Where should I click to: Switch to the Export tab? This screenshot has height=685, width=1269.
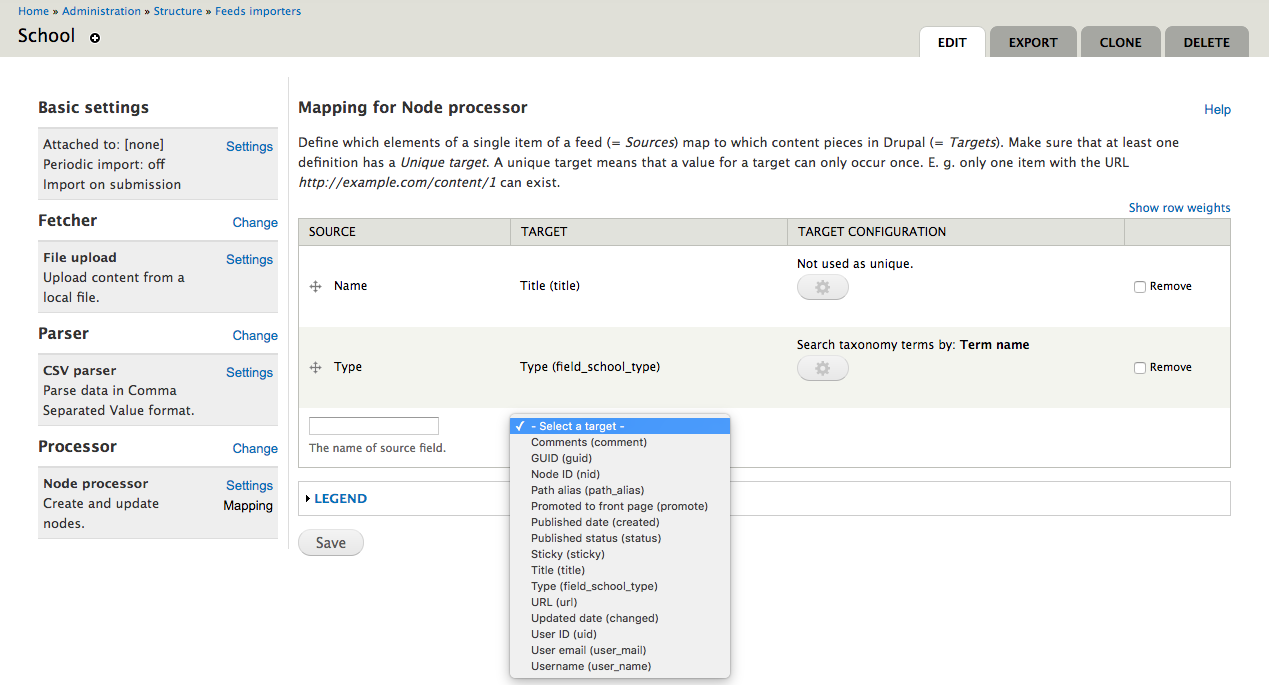click(1033, 42)
